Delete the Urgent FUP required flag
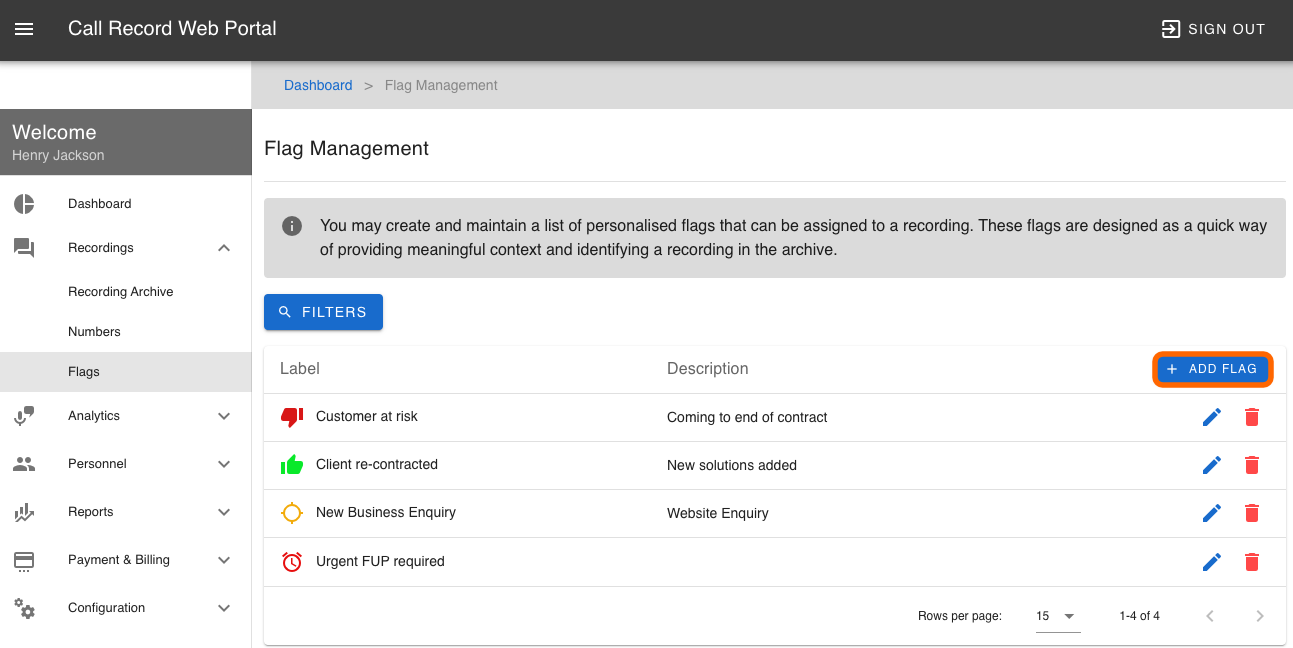Image resolution: width=1293 pixels, height=648 pixels. tap(1251, 561)
